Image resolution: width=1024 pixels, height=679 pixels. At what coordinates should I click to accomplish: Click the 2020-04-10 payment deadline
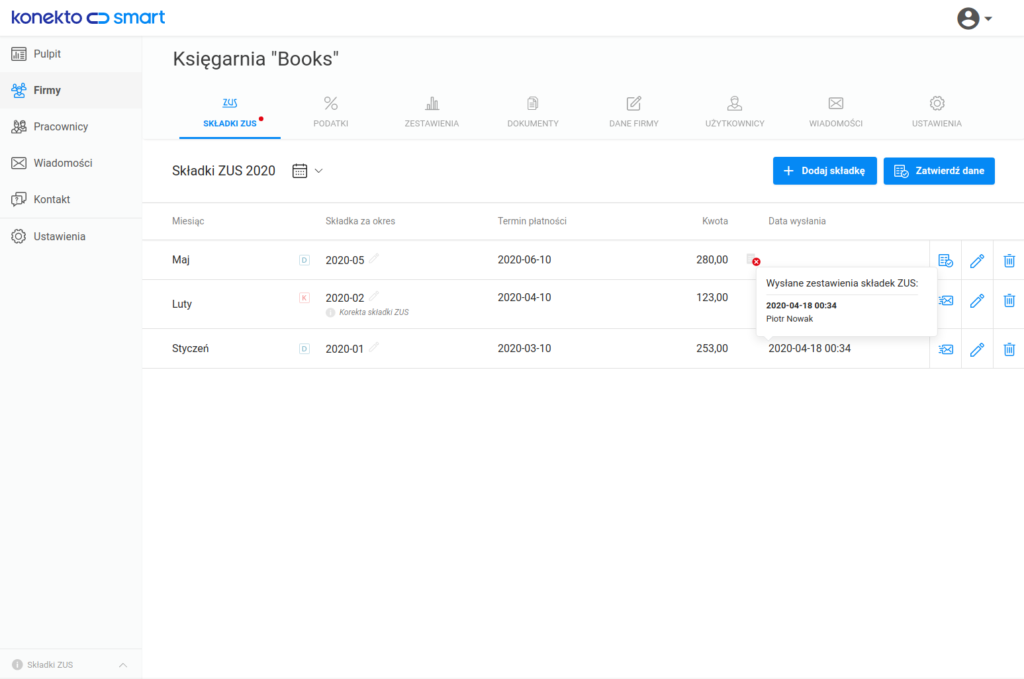coord(524,298)
